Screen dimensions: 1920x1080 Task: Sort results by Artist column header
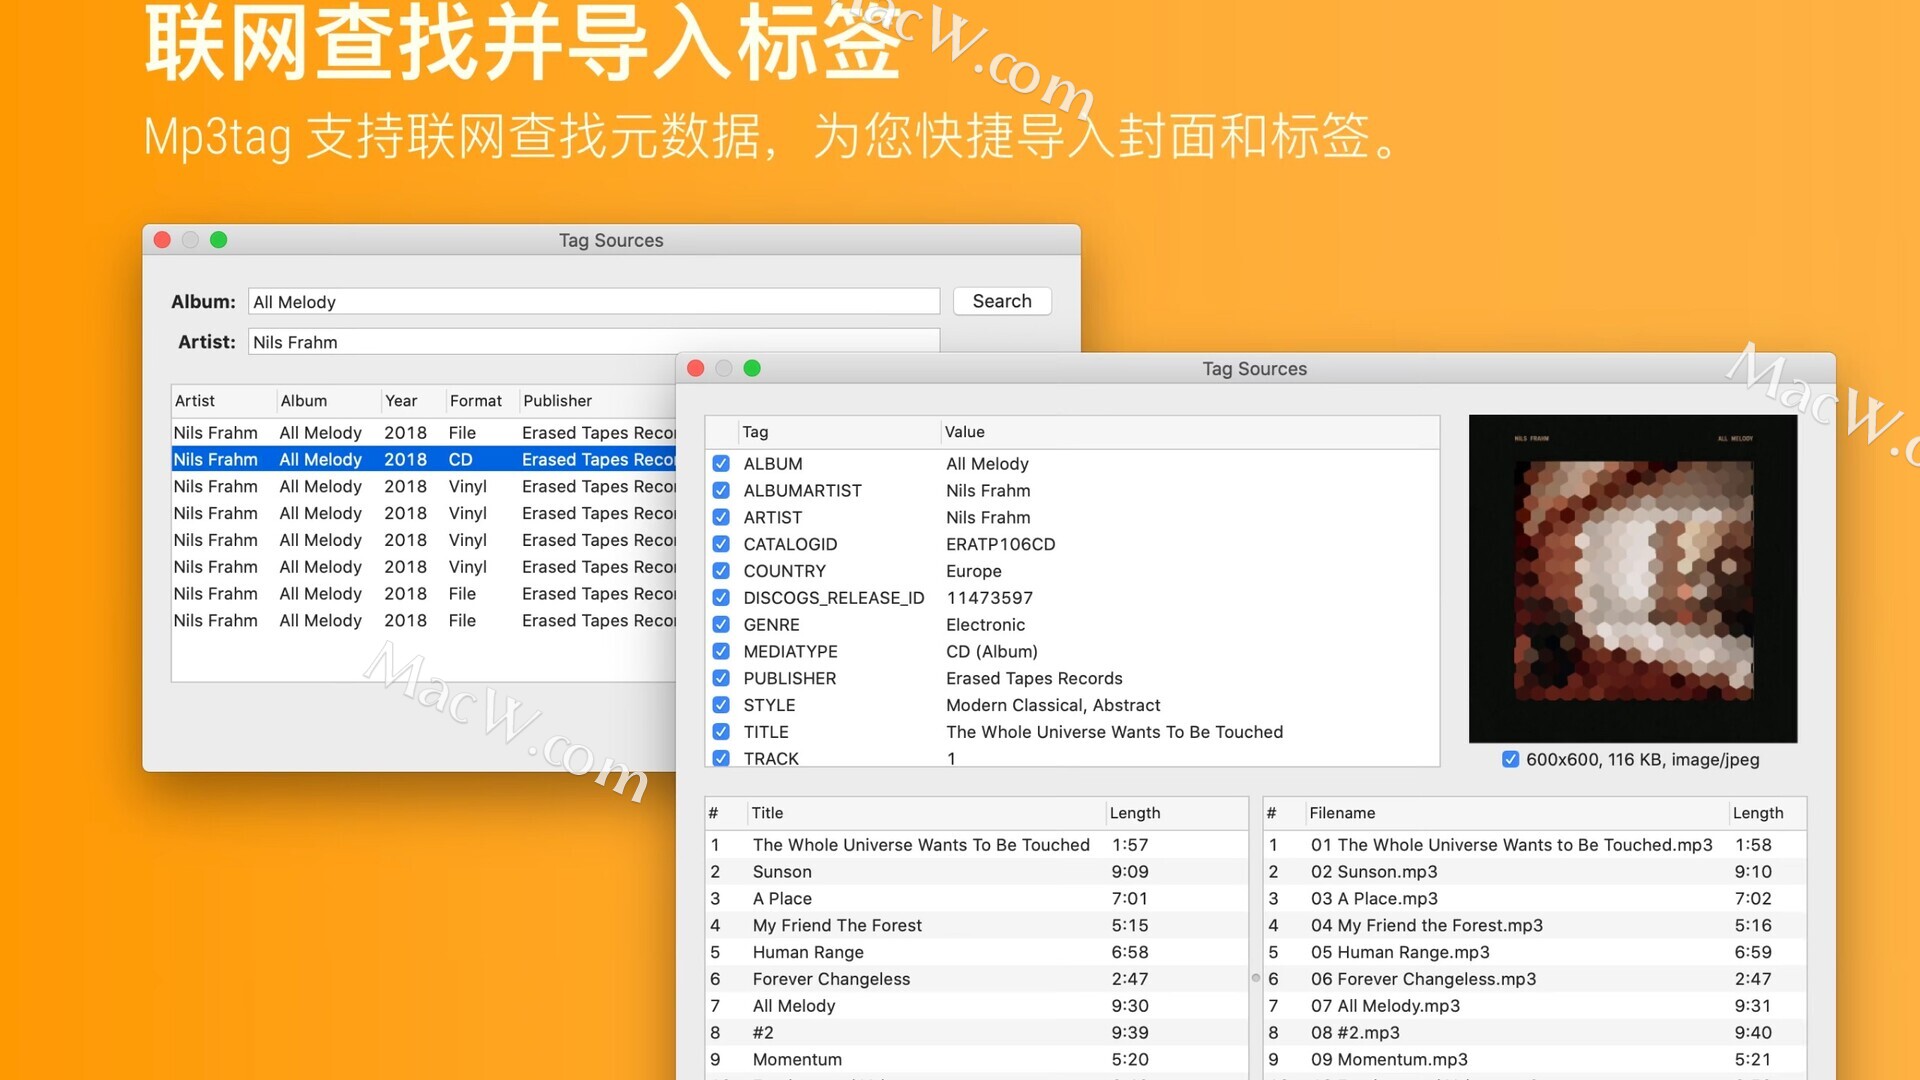(223, 401)
